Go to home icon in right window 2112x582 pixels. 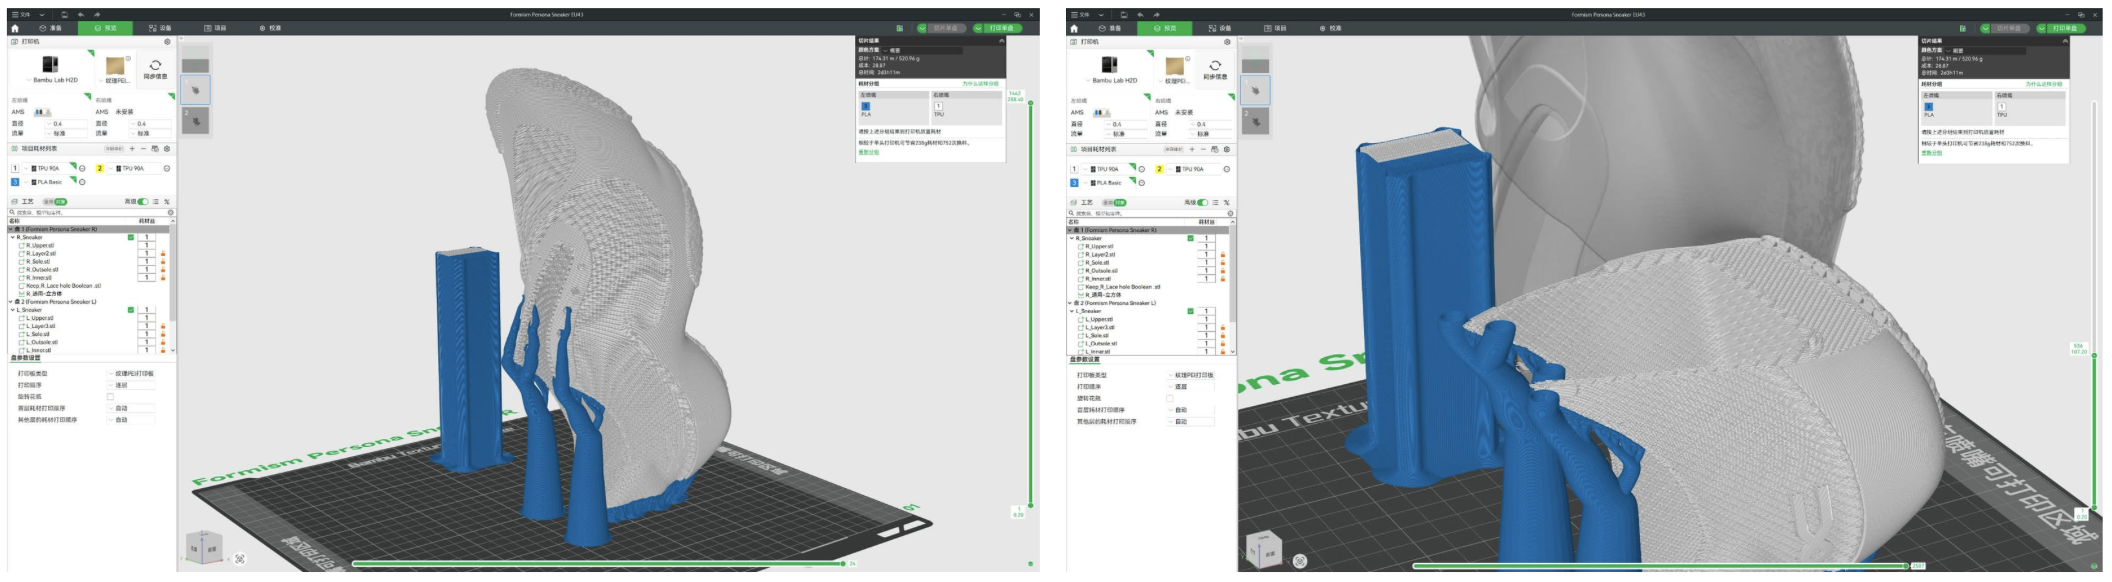tap(1074, 28)
